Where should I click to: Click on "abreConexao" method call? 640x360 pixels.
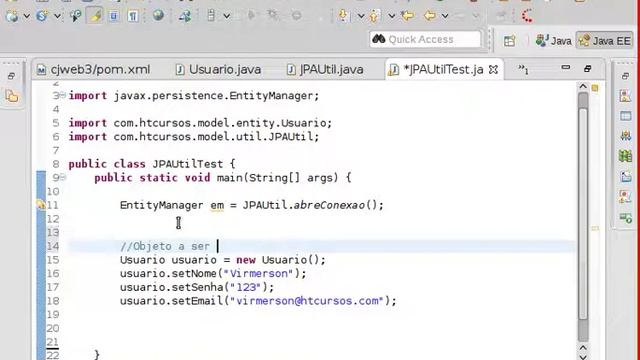tap(329, 205)
